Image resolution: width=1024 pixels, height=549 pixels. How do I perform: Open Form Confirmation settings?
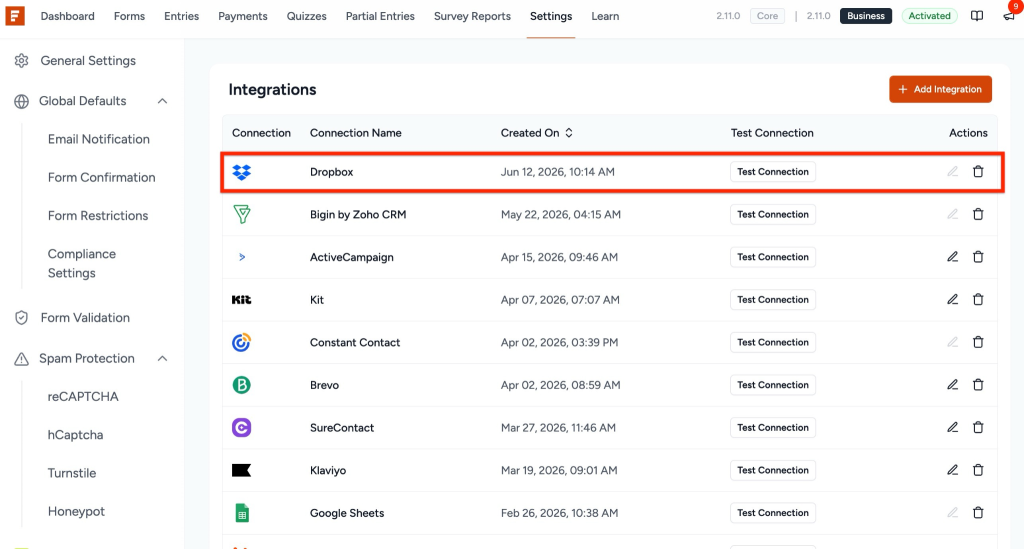pyautogui.click(x=101, y=178)
